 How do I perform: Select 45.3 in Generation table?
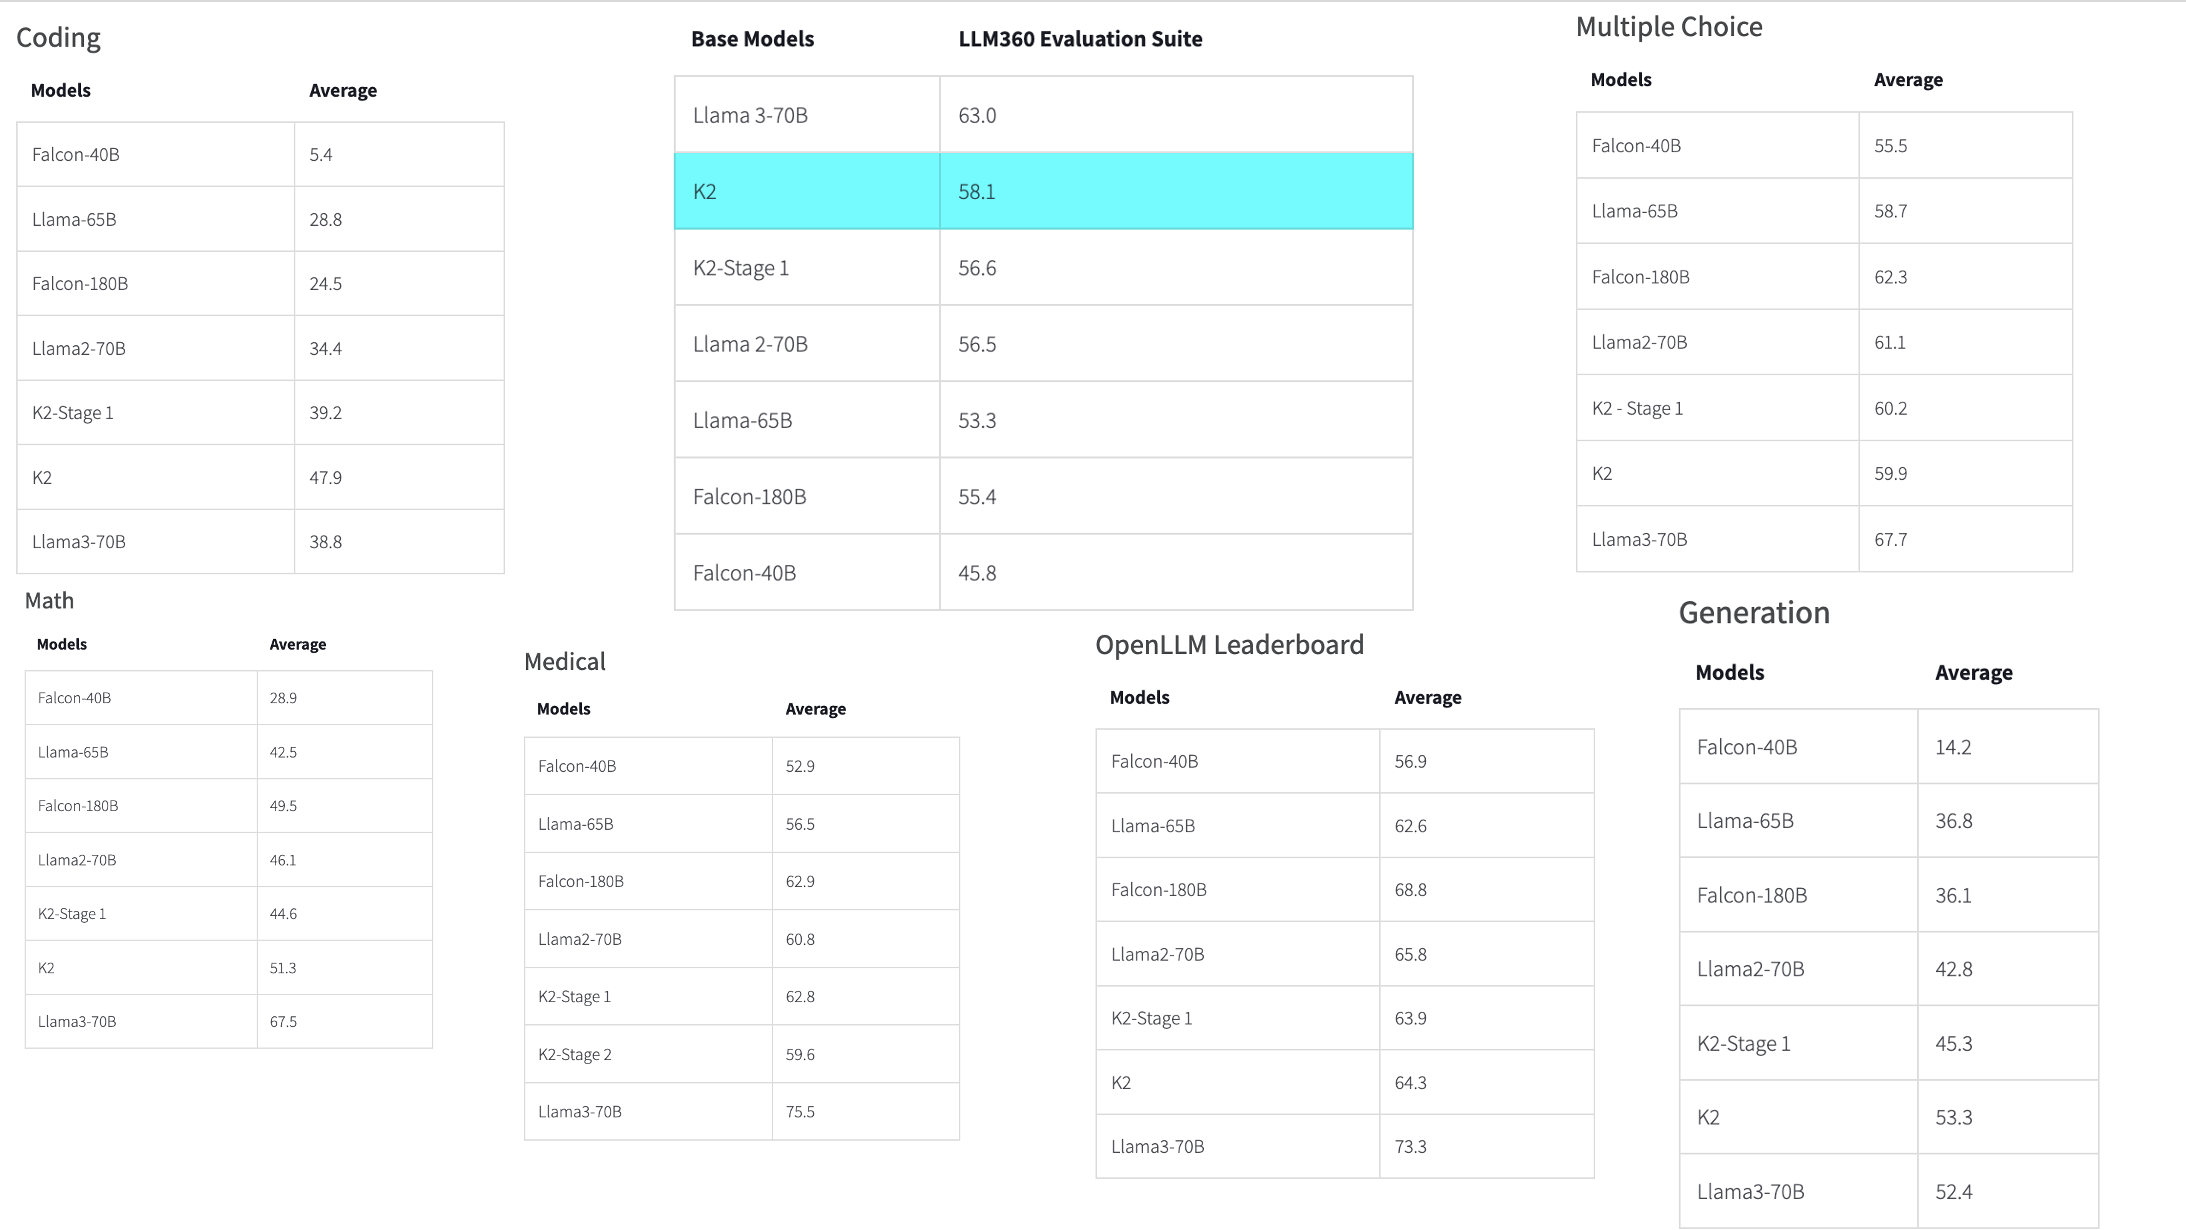[x=1954, y=1044]
